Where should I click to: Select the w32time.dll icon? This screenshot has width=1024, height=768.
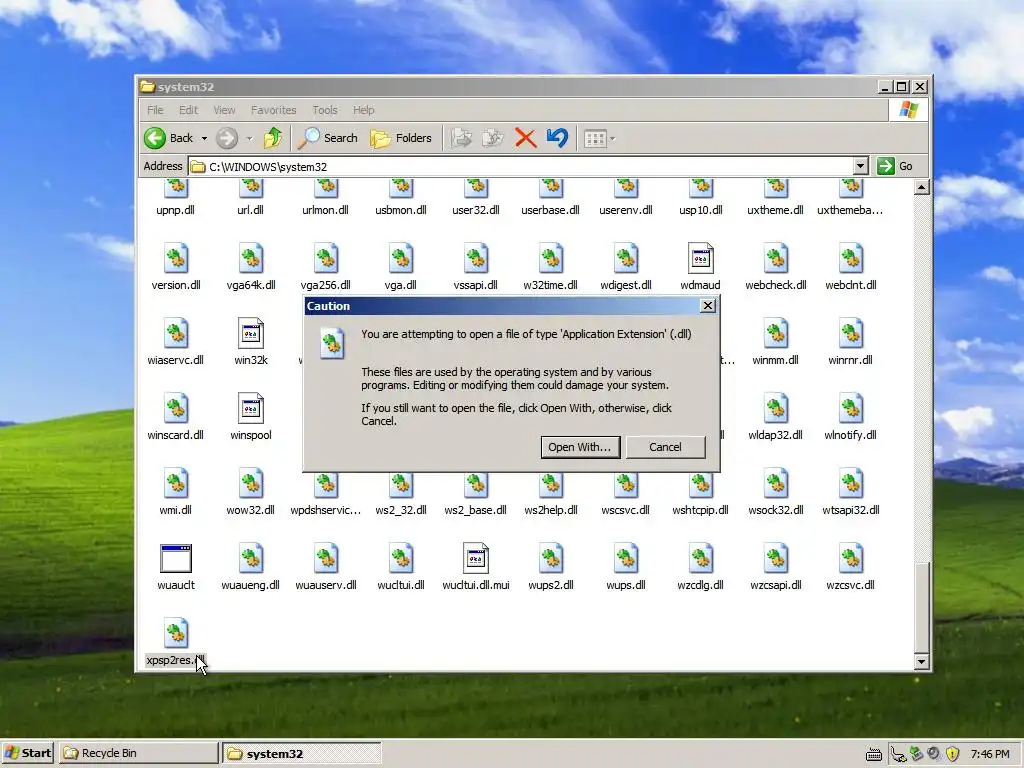tap(551, 259)
